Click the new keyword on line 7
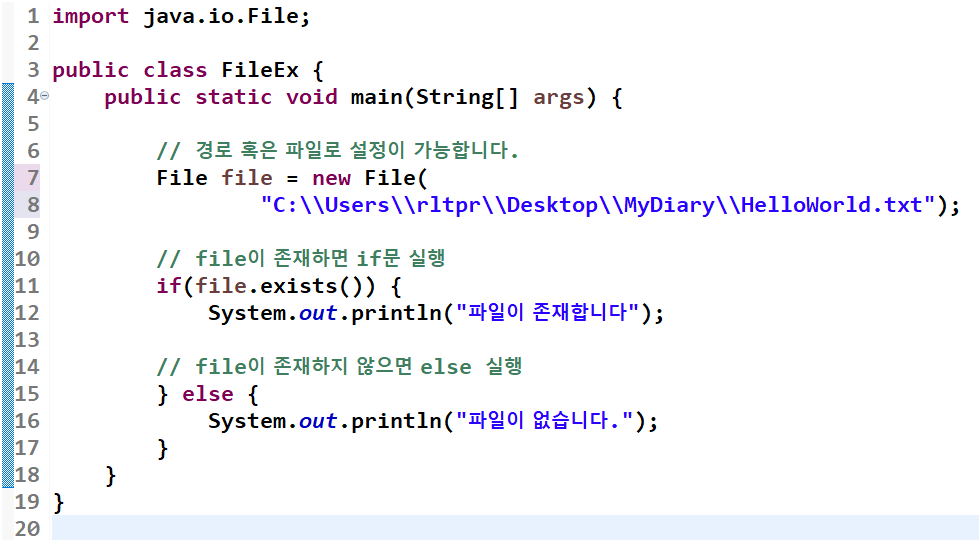The width and height of the screenshot is (979, 540). point(332,178)
